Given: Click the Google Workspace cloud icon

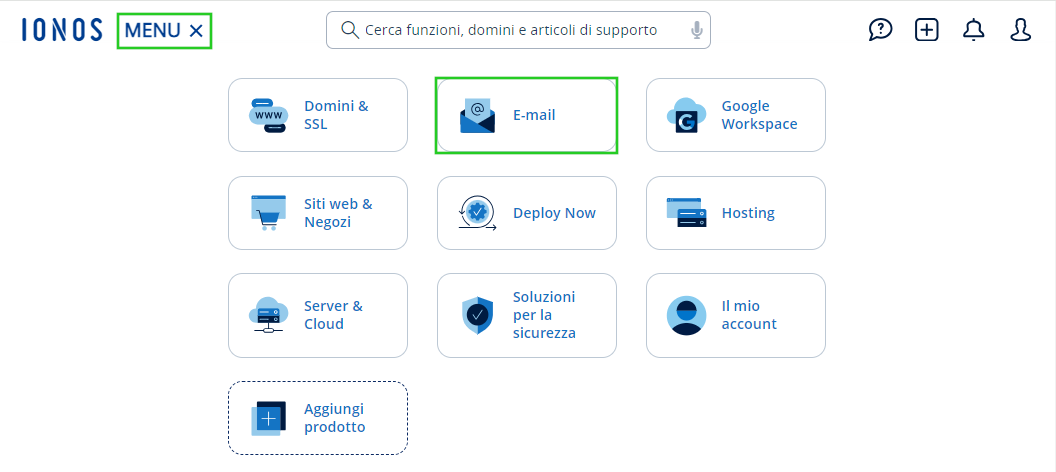Looking at the screenshot, I should coord(686,115).
